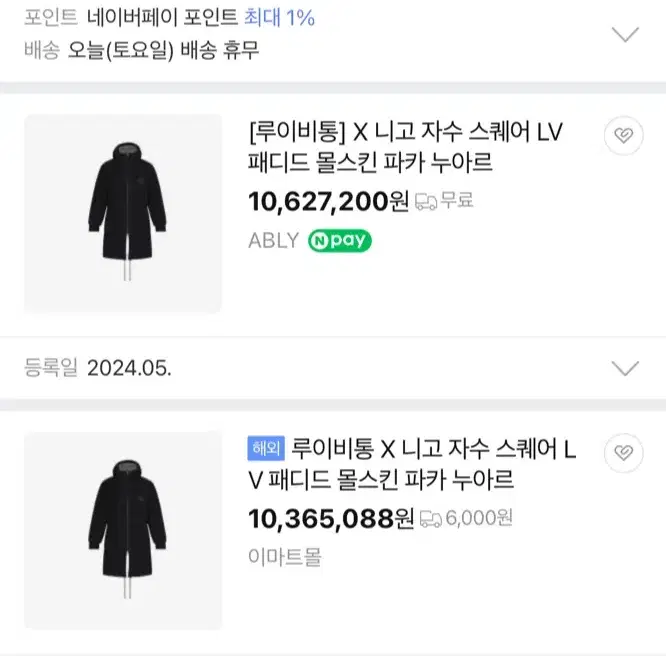Viewport: 666px width, 666px height.
Task: Open the first black parka product thumbnail
Action: (123, 214)
